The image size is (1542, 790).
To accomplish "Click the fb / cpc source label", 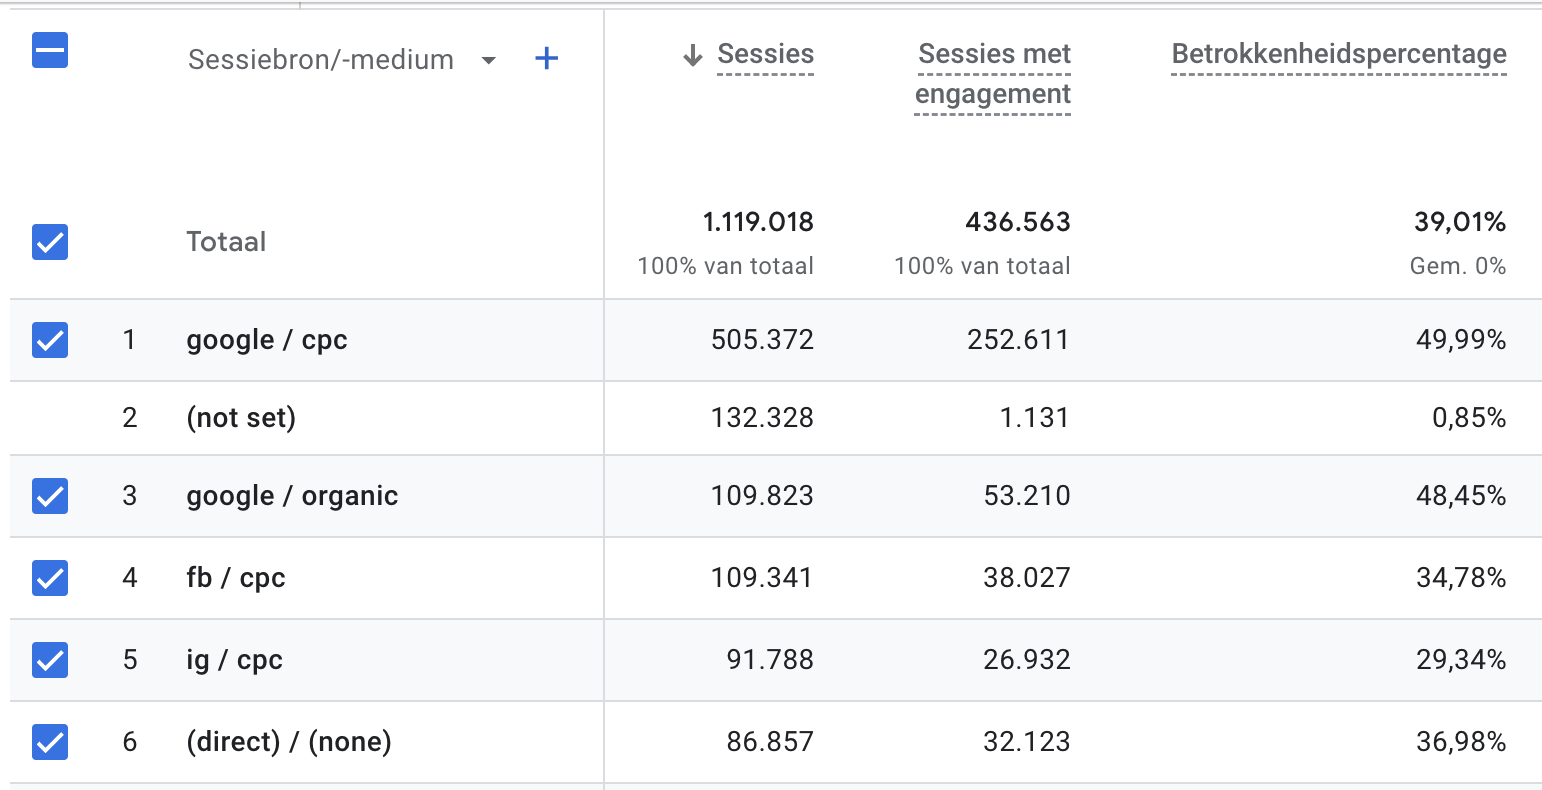I will click(236, 578).
